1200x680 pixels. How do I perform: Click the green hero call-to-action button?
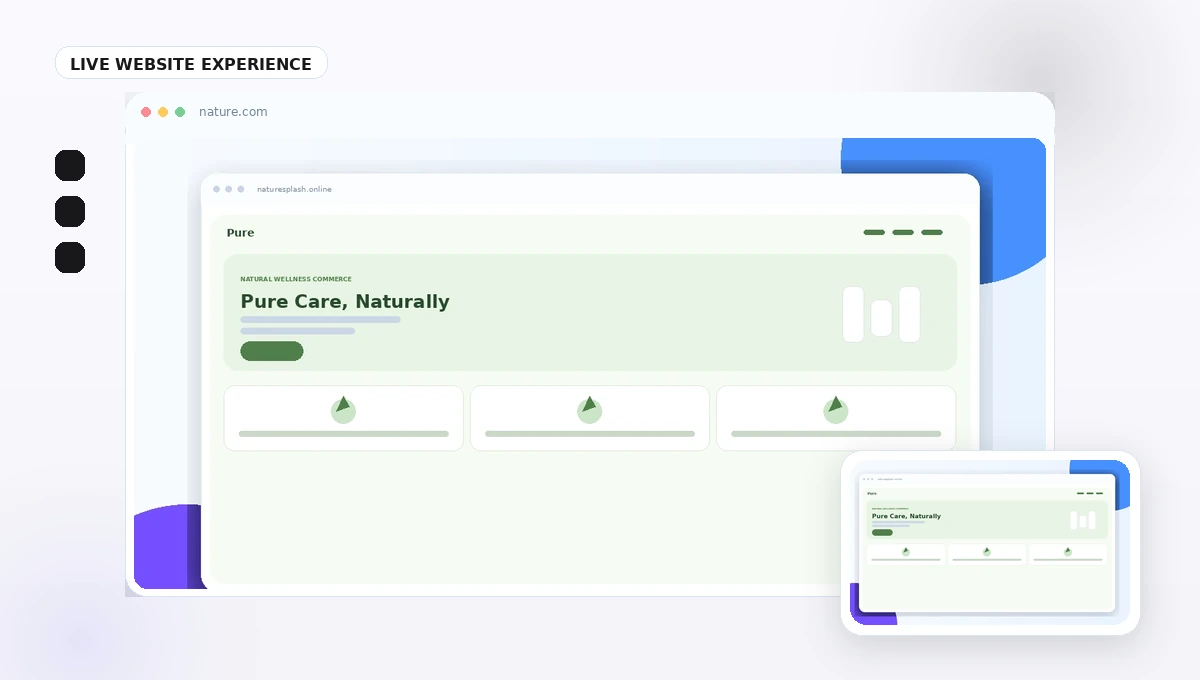click(x=272, y=351)
